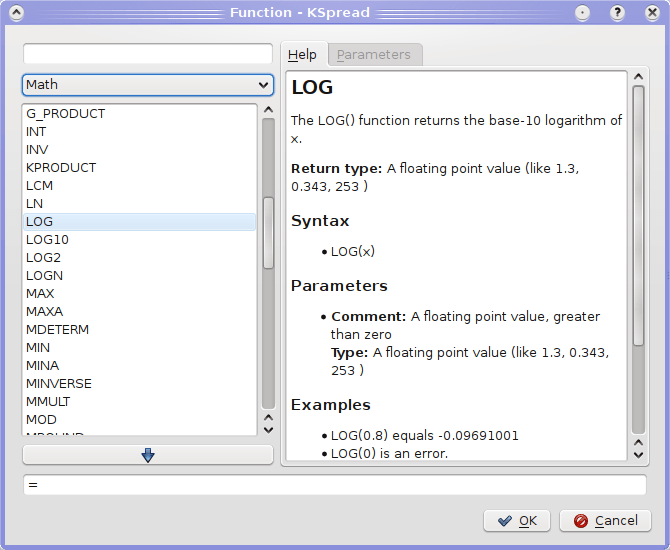Select INV in the function list
Viewport: 670px width, 550px height.
pyautogui.click(x=139, y=150)
